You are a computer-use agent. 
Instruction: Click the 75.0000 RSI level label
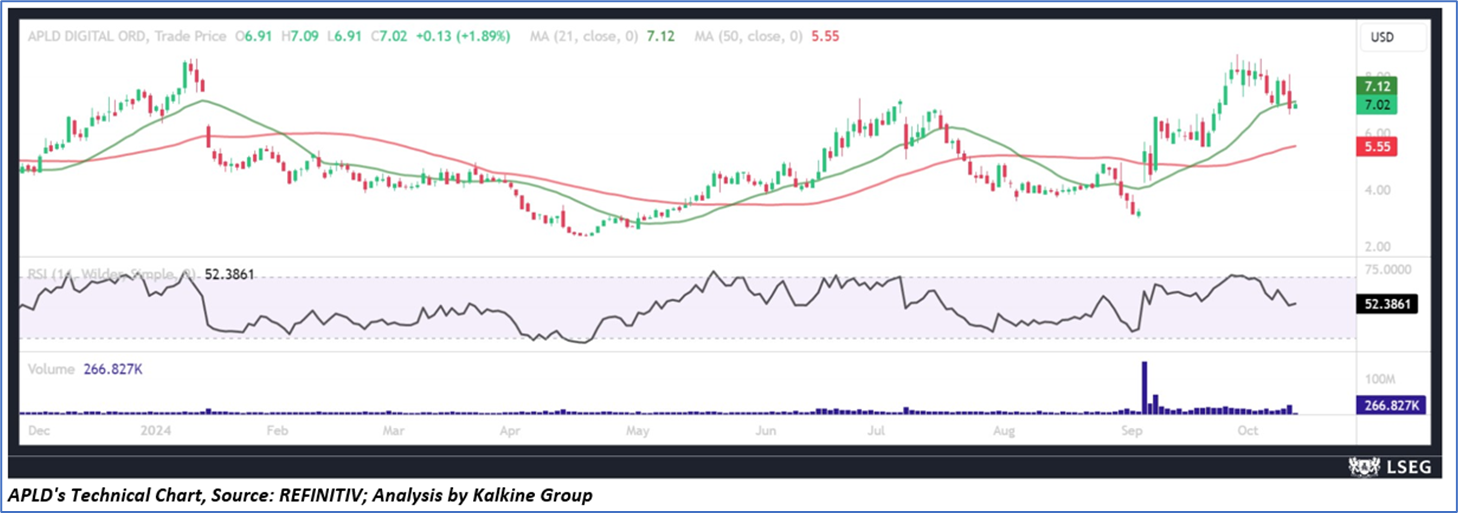coord(1390,269)
